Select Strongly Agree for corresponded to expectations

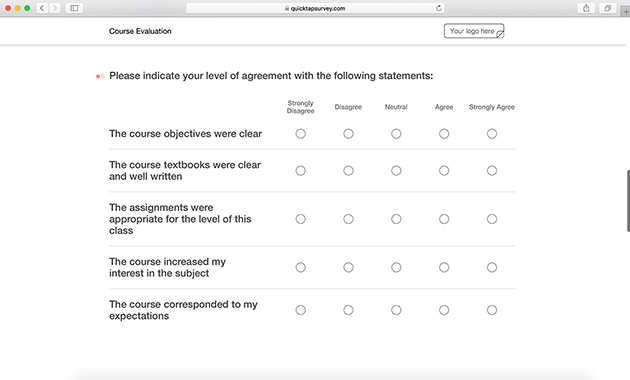[492, 310]
